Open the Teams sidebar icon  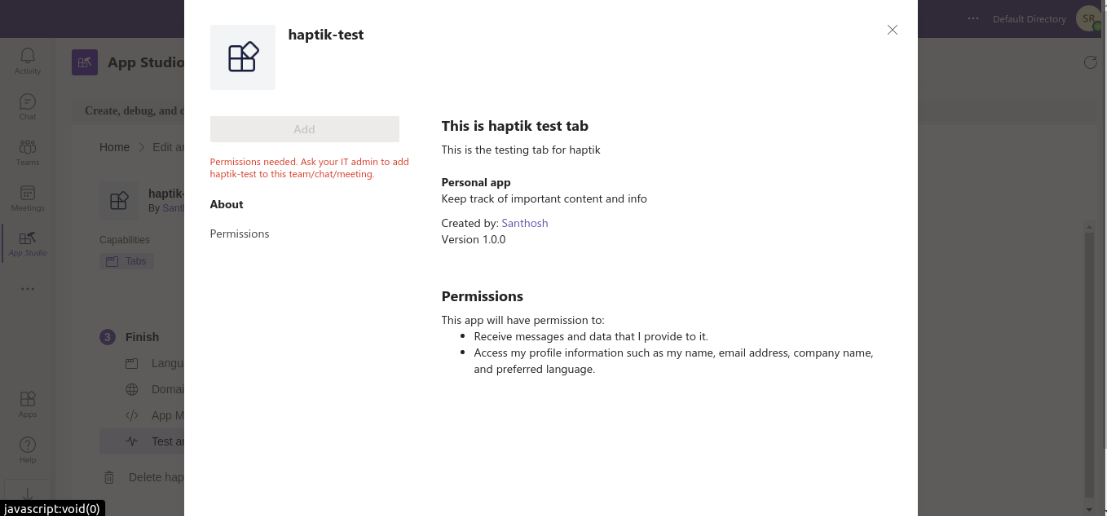point(28,152)
